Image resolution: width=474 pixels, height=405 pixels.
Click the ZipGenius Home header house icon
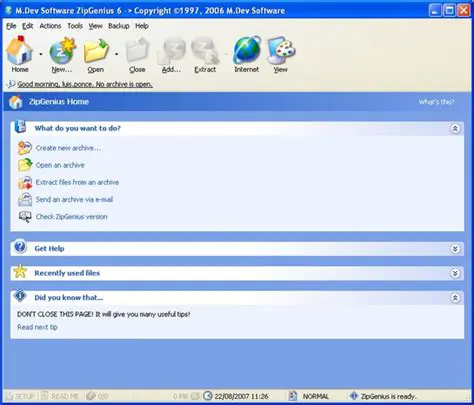(16, 102)
